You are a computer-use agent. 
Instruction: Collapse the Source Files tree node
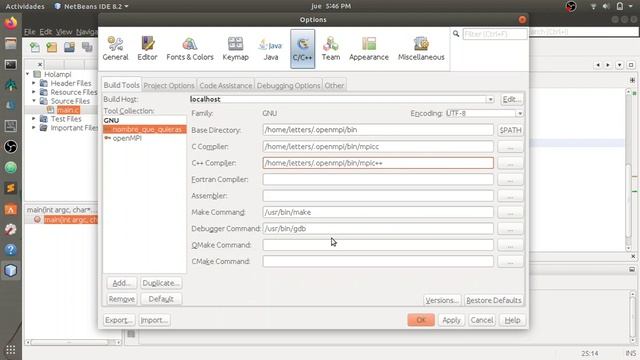tap(34, 101)
